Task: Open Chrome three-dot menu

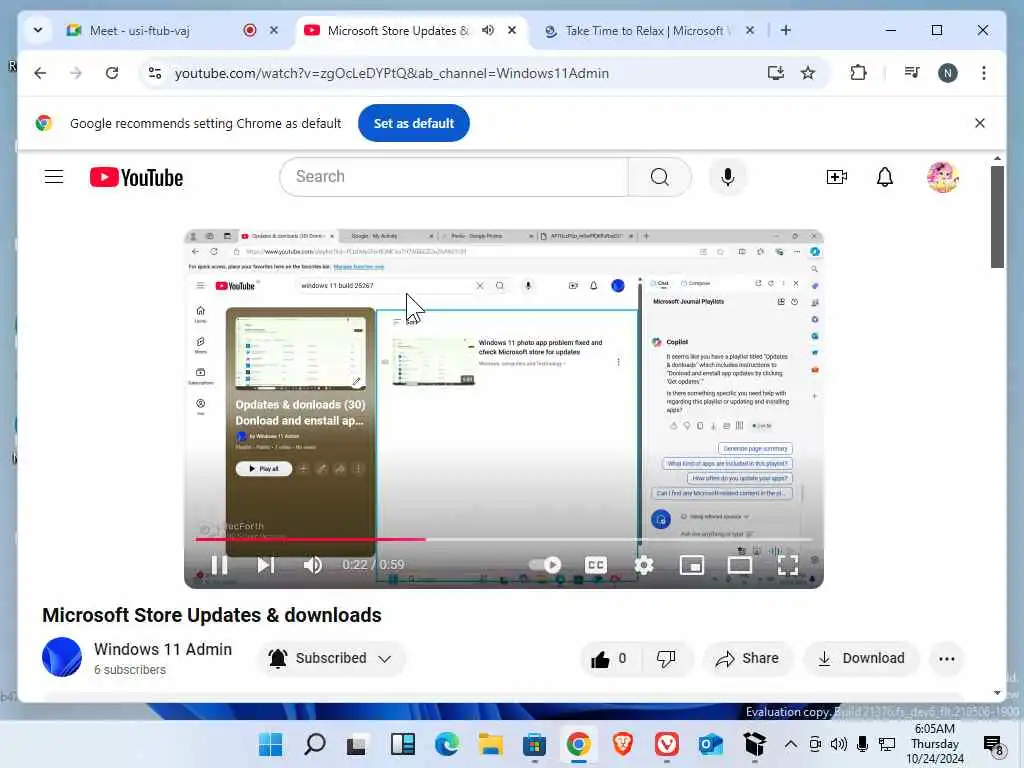Action: click(x=984, y=73)
